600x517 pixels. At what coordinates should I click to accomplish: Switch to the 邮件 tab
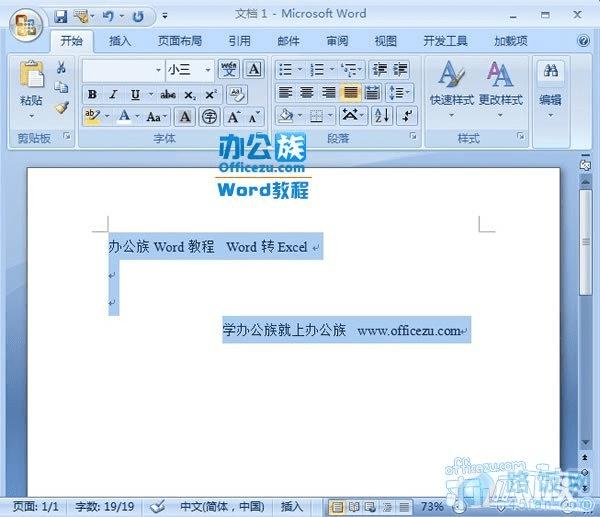(289, 41)
